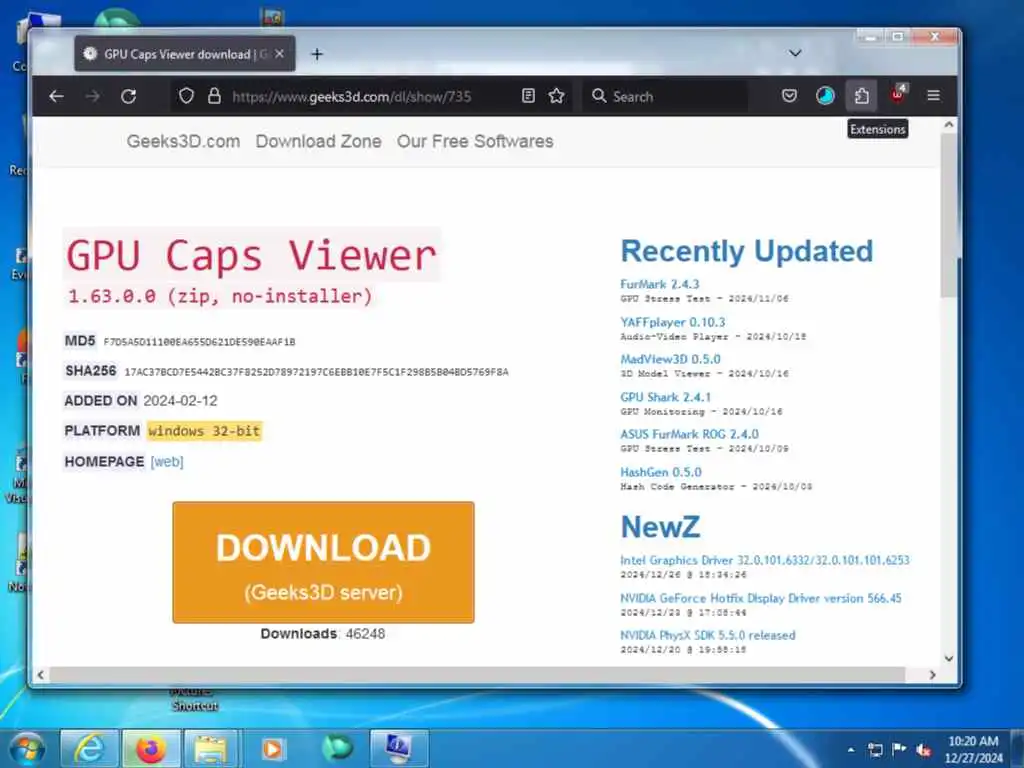
Task: Click the added on date 2024-02-12
Action: pos(180,401)
